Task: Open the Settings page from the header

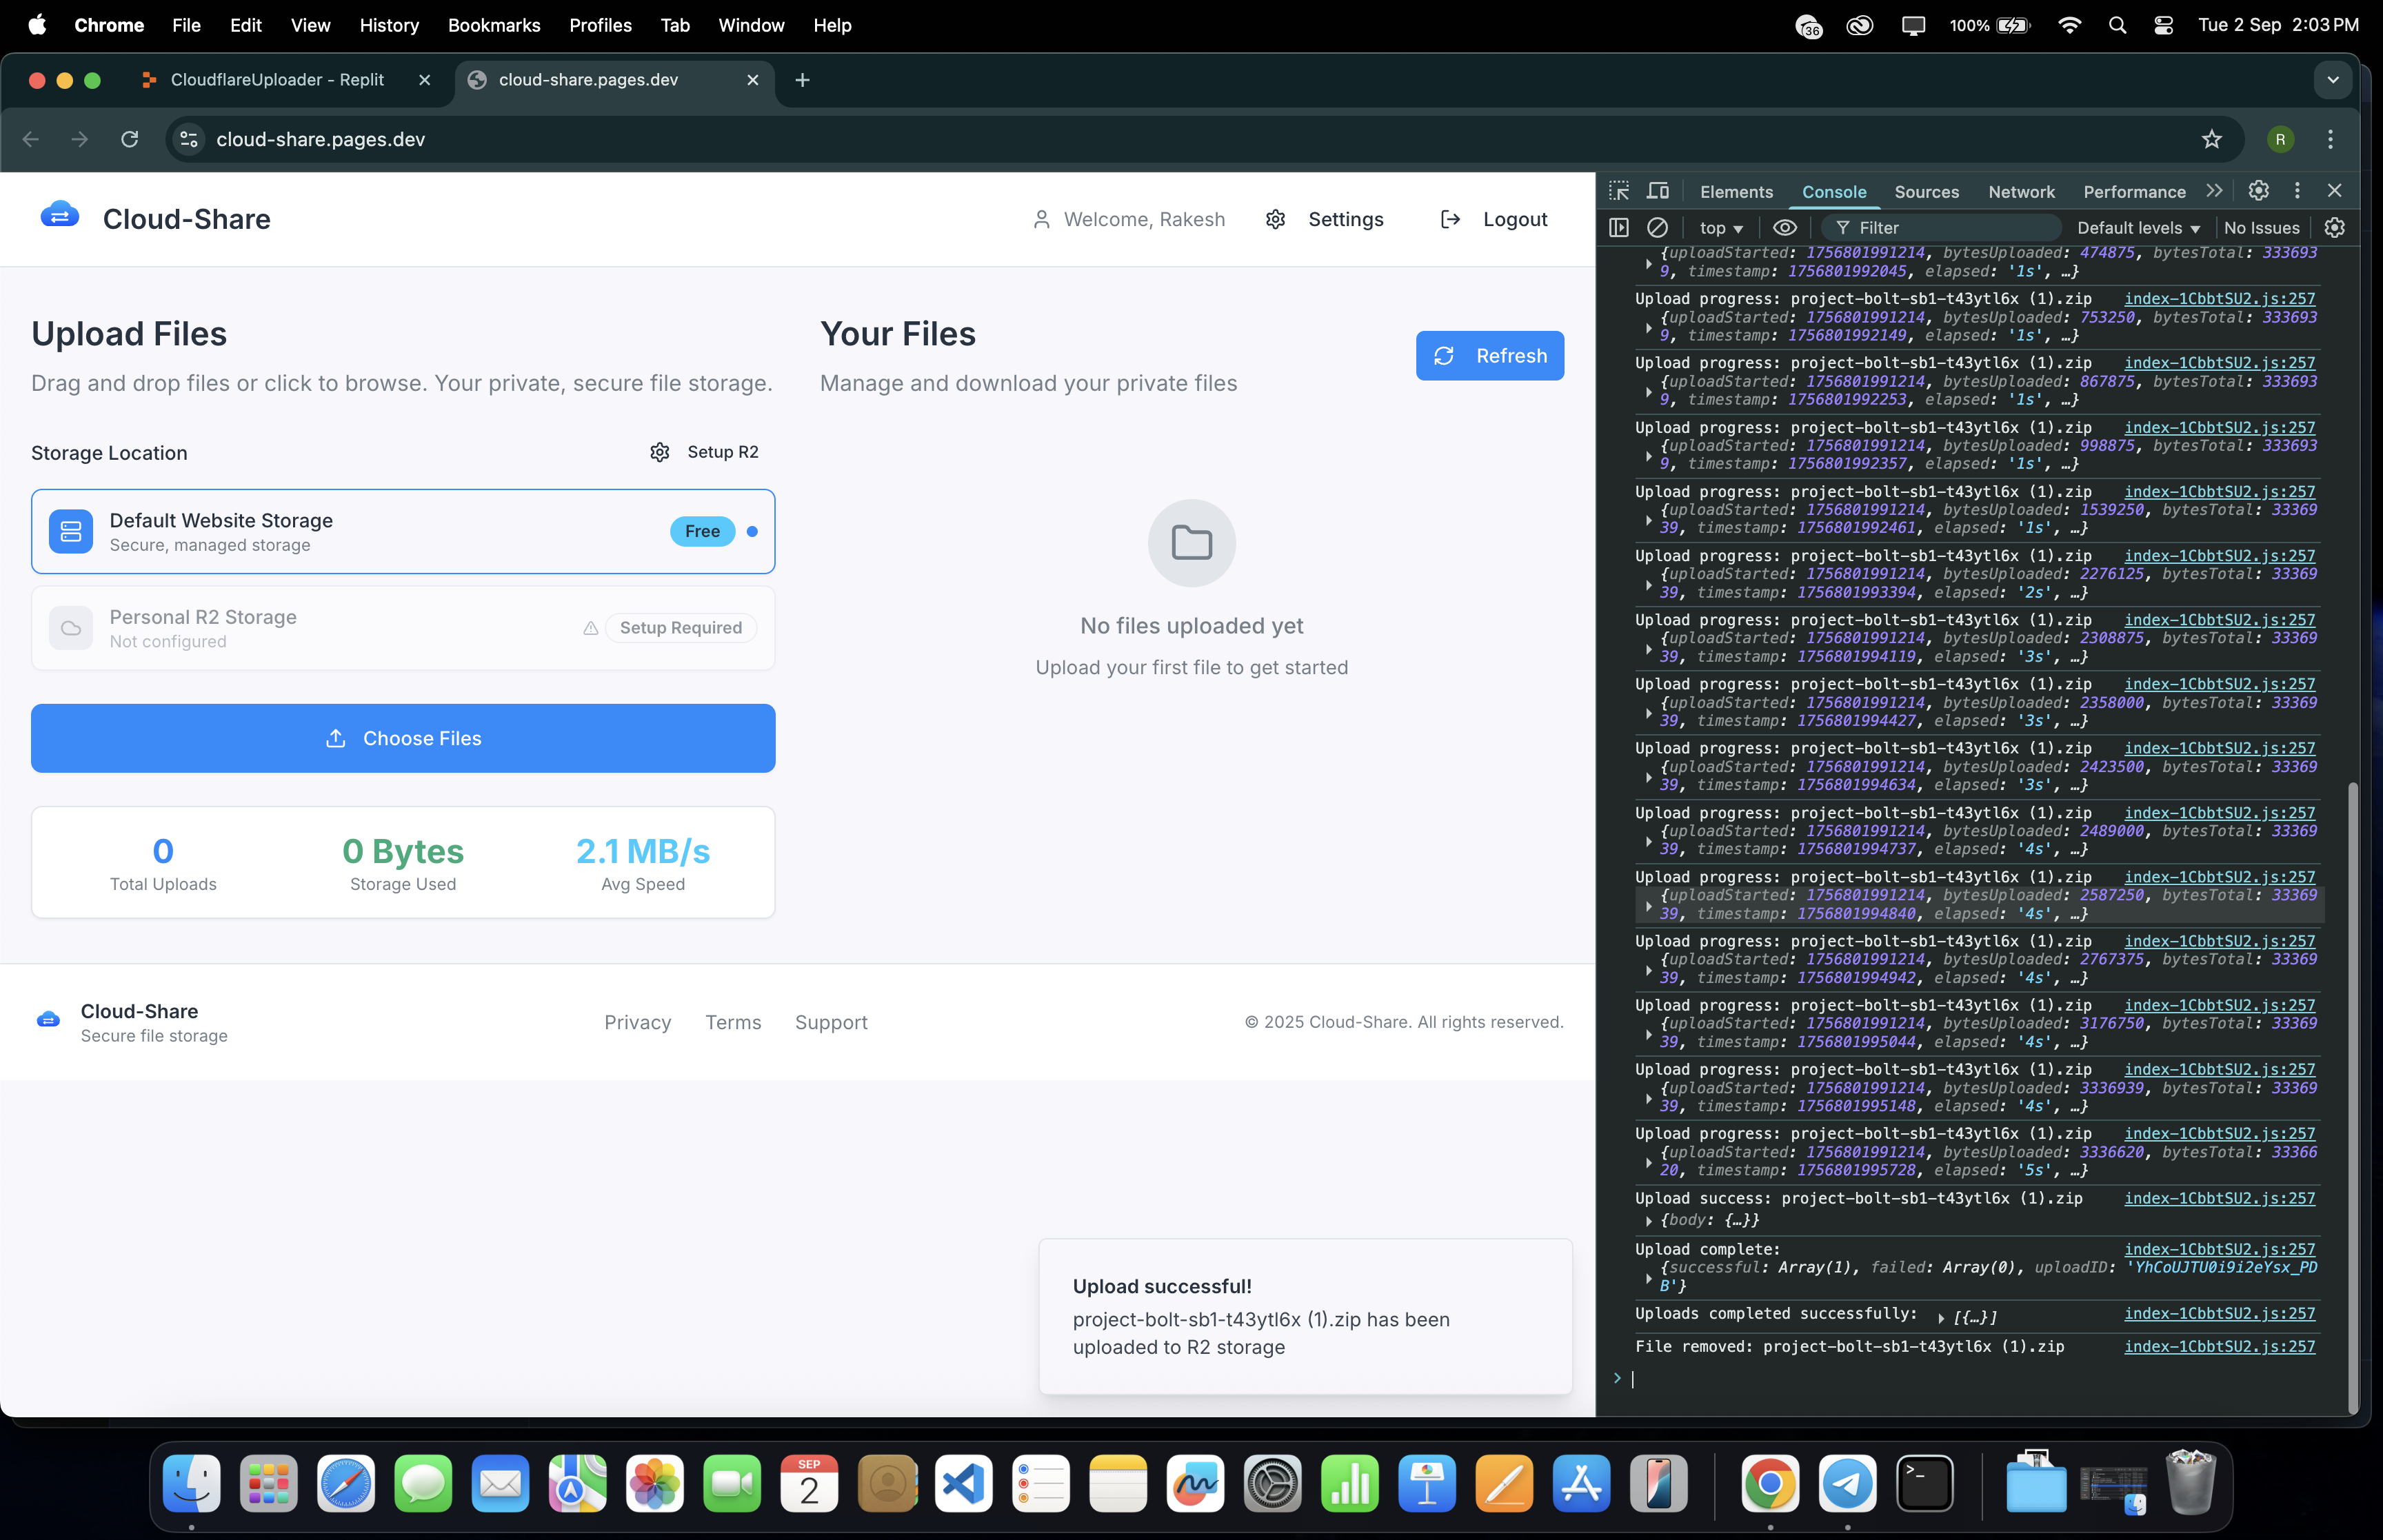Action: [1324, 219]
